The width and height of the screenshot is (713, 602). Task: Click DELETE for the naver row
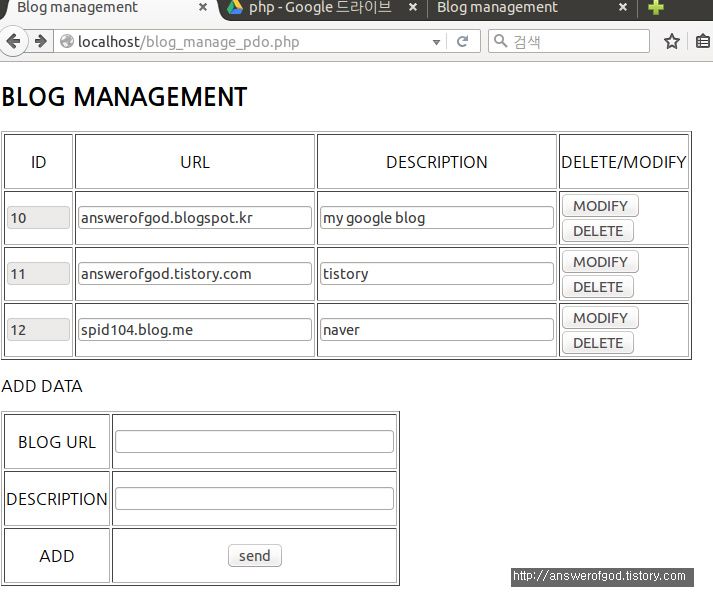tap(598, 343)
